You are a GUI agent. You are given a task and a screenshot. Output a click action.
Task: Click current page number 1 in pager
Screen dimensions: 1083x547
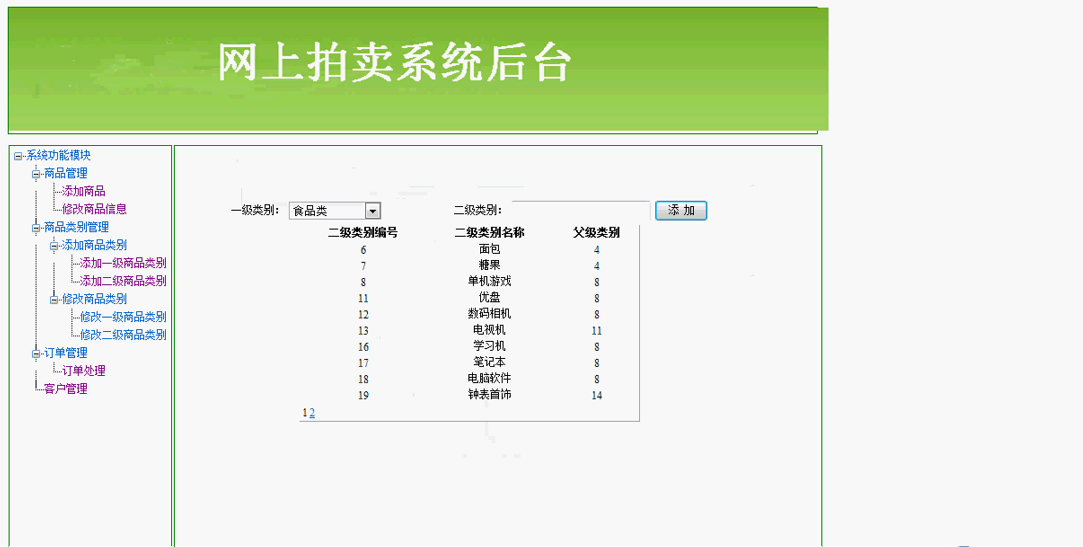click(x=305, y=413)
